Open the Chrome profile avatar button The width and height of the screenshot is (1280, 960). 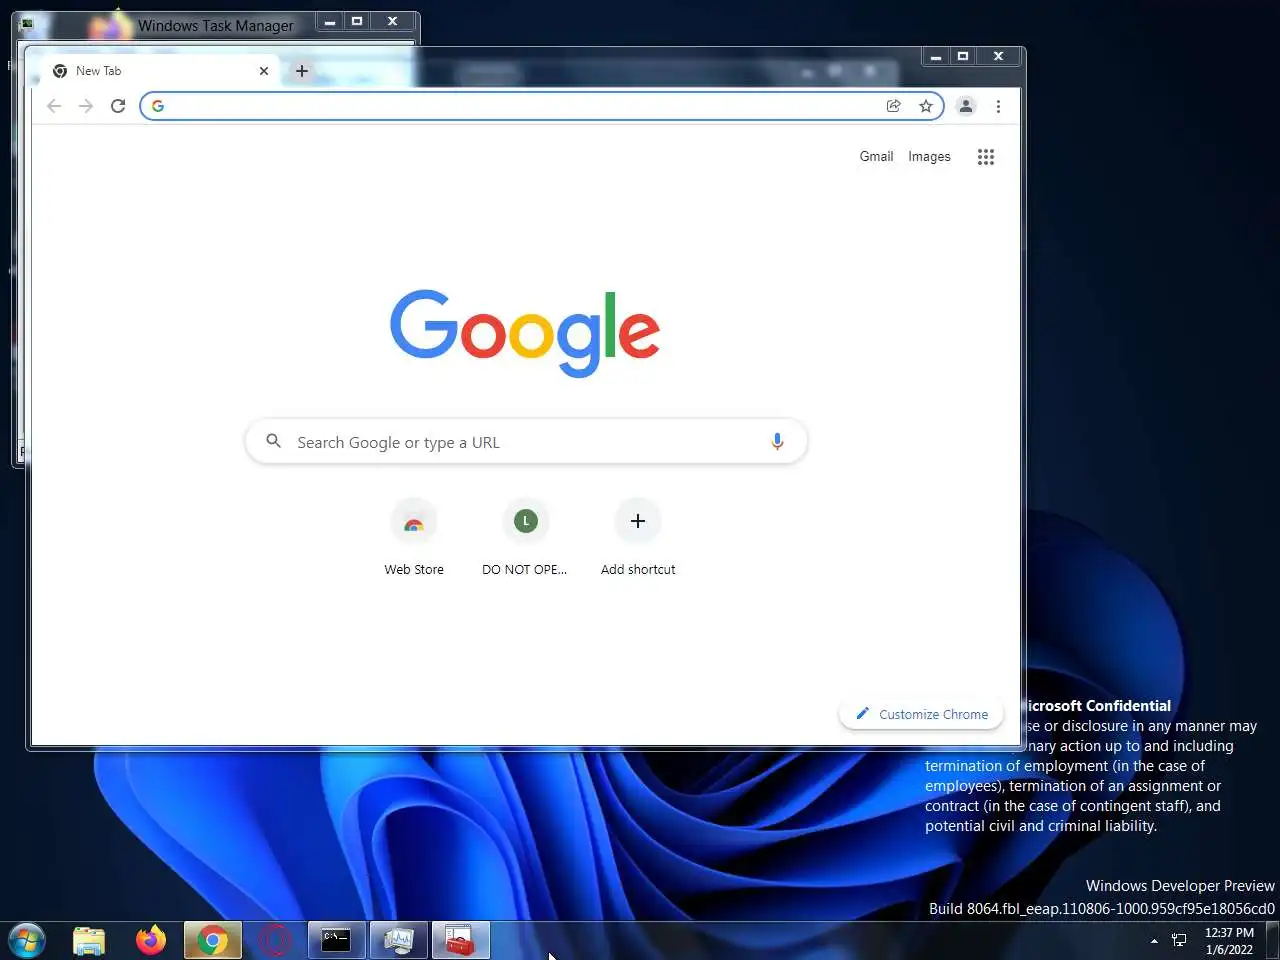966,106
